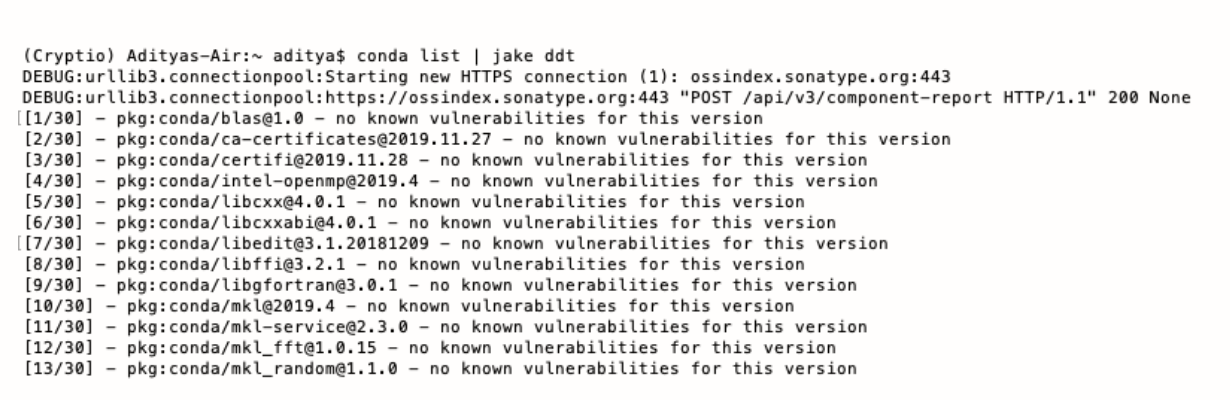Click the certifi@2019.11.28 package entry

(x=230, y=160)
